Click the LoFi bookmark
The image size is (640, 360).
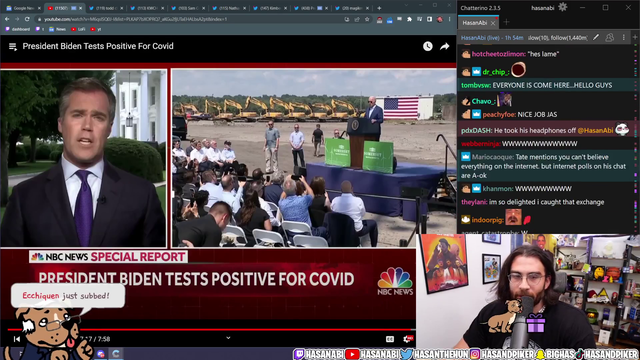pyautogui.click(x=78, y=29)
